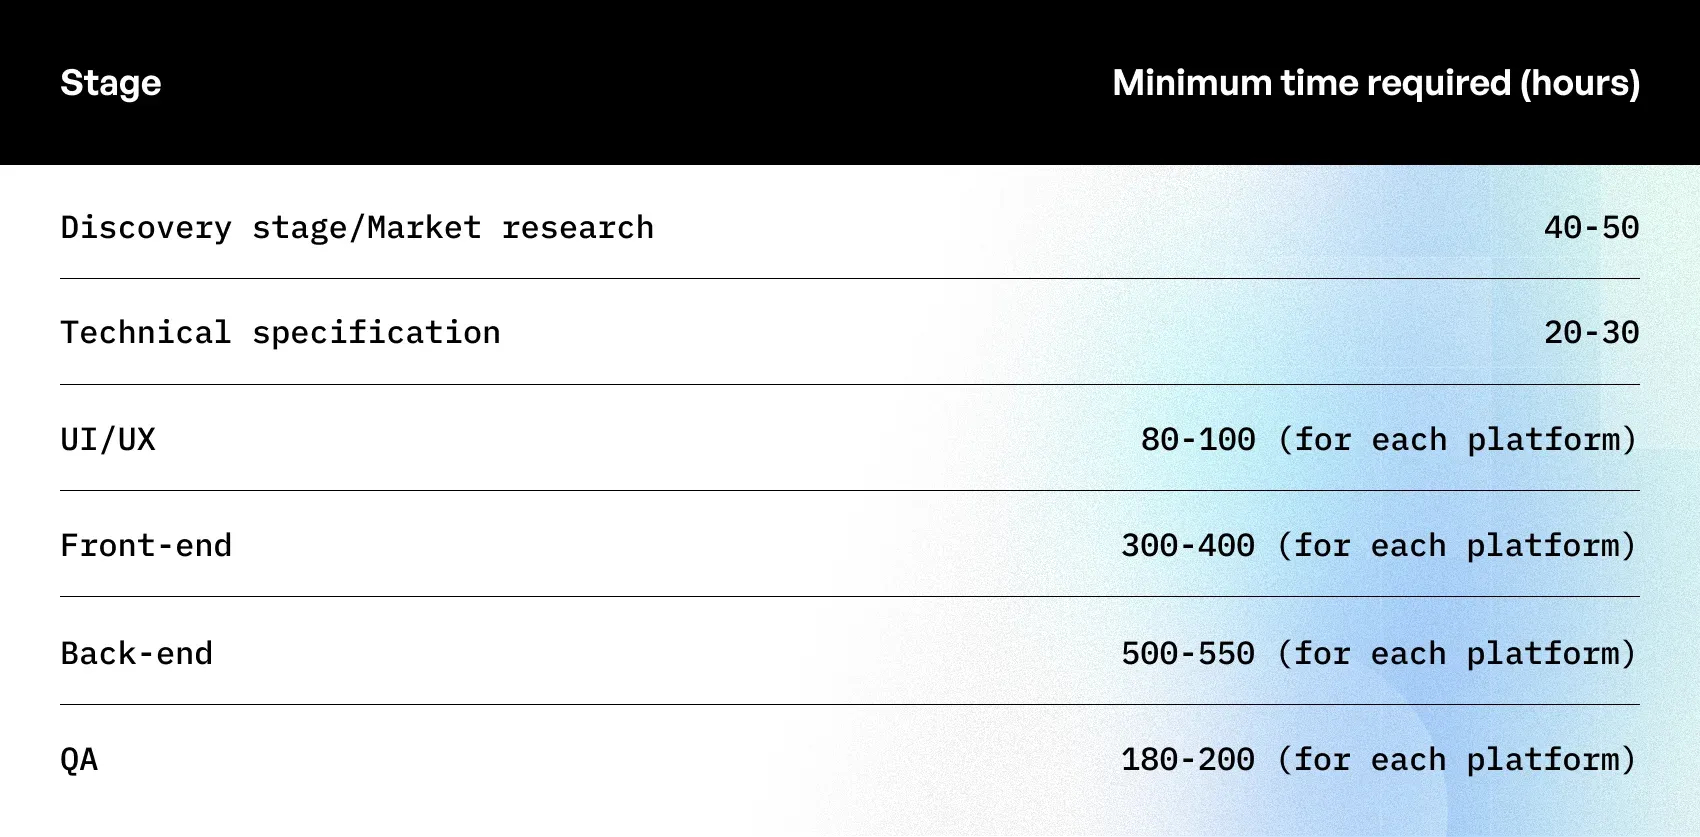Click the Stage column header

click(x=110, y=83)
